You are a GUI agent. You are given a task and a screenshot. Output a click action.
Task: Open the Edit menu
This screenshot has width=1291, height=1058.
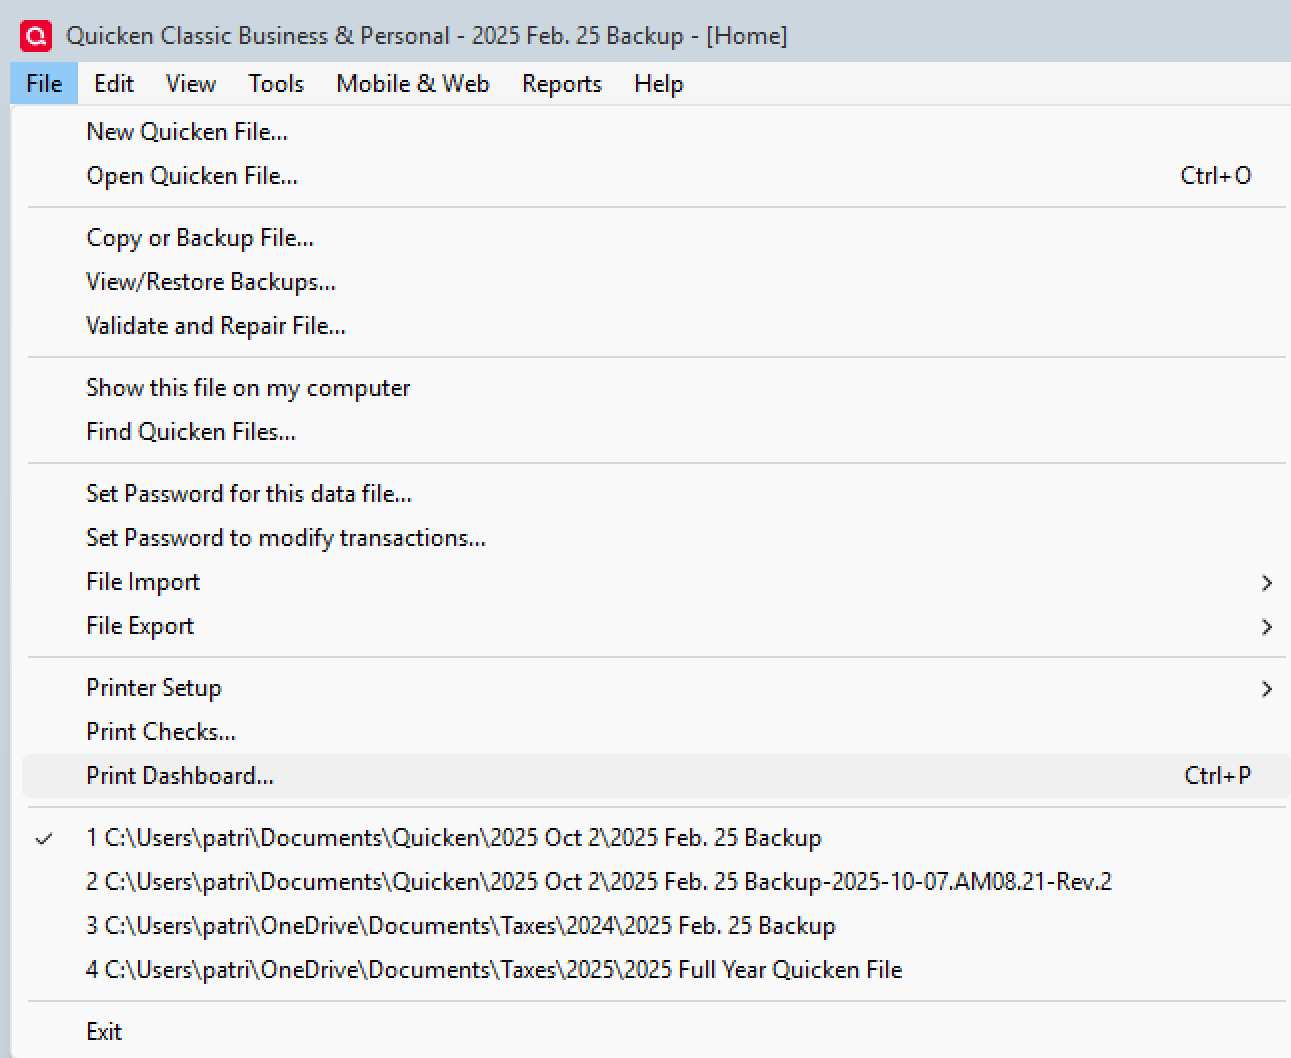pos(114,84)
